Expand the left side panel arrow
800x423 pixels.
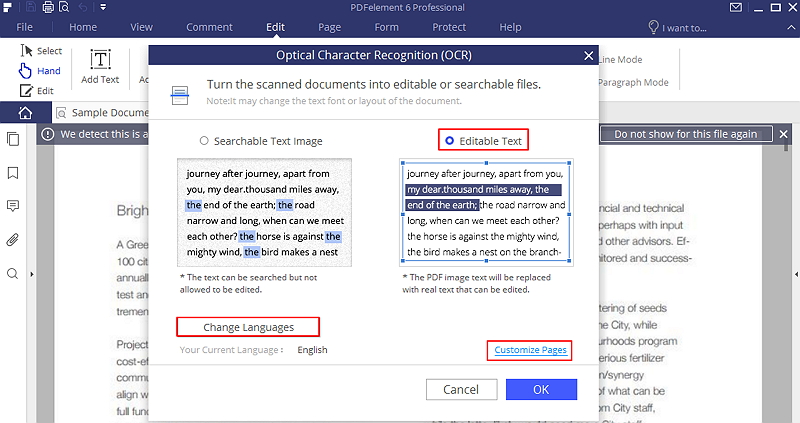click(x=32, y=275)
